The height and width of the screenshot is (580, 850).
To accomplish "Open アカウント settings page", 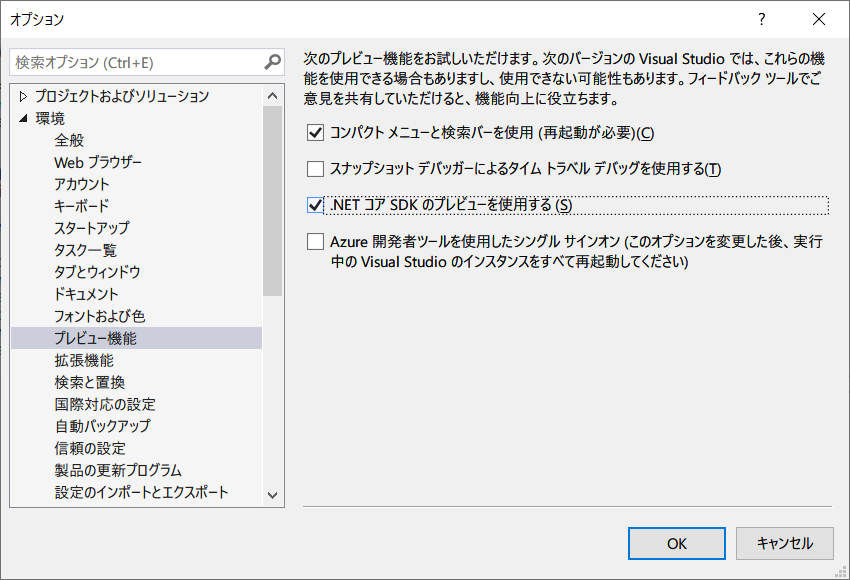I will tap(82, 184).
